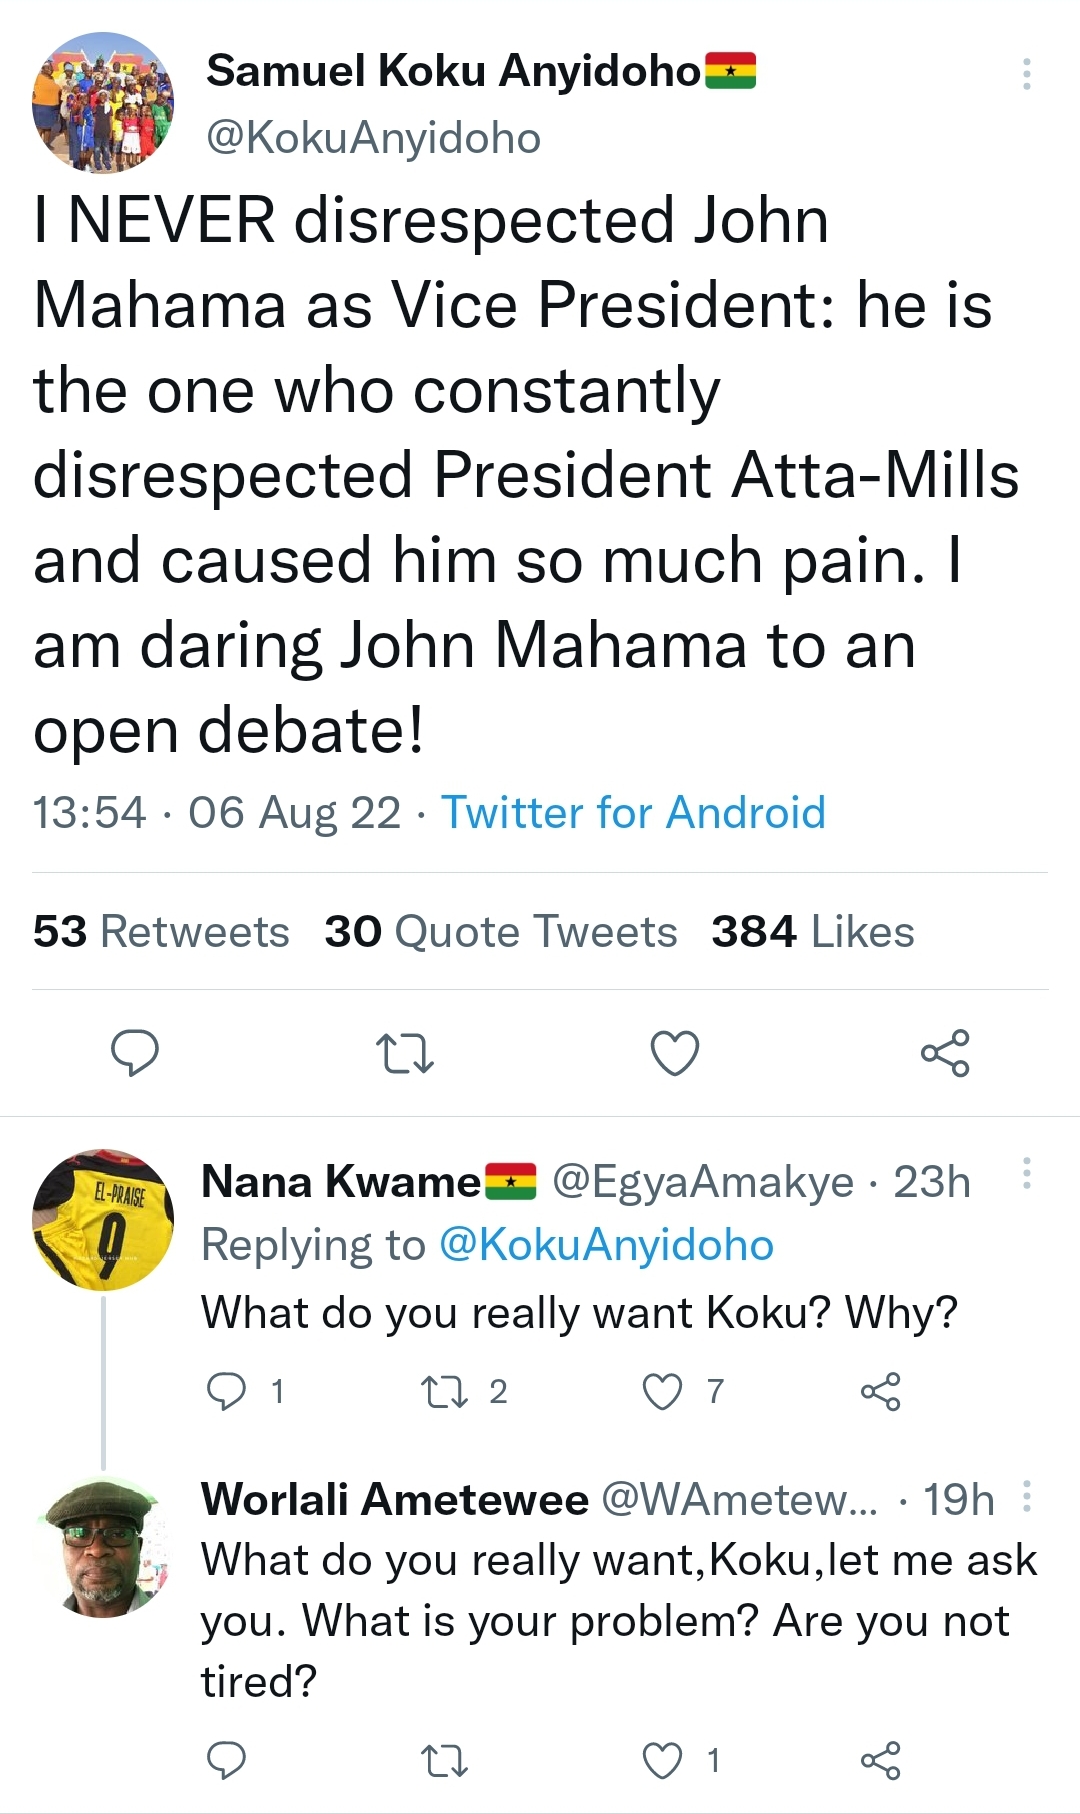
Task: Open more options on Worlali Ametewee's reply
Action: click(1027, 1497)
